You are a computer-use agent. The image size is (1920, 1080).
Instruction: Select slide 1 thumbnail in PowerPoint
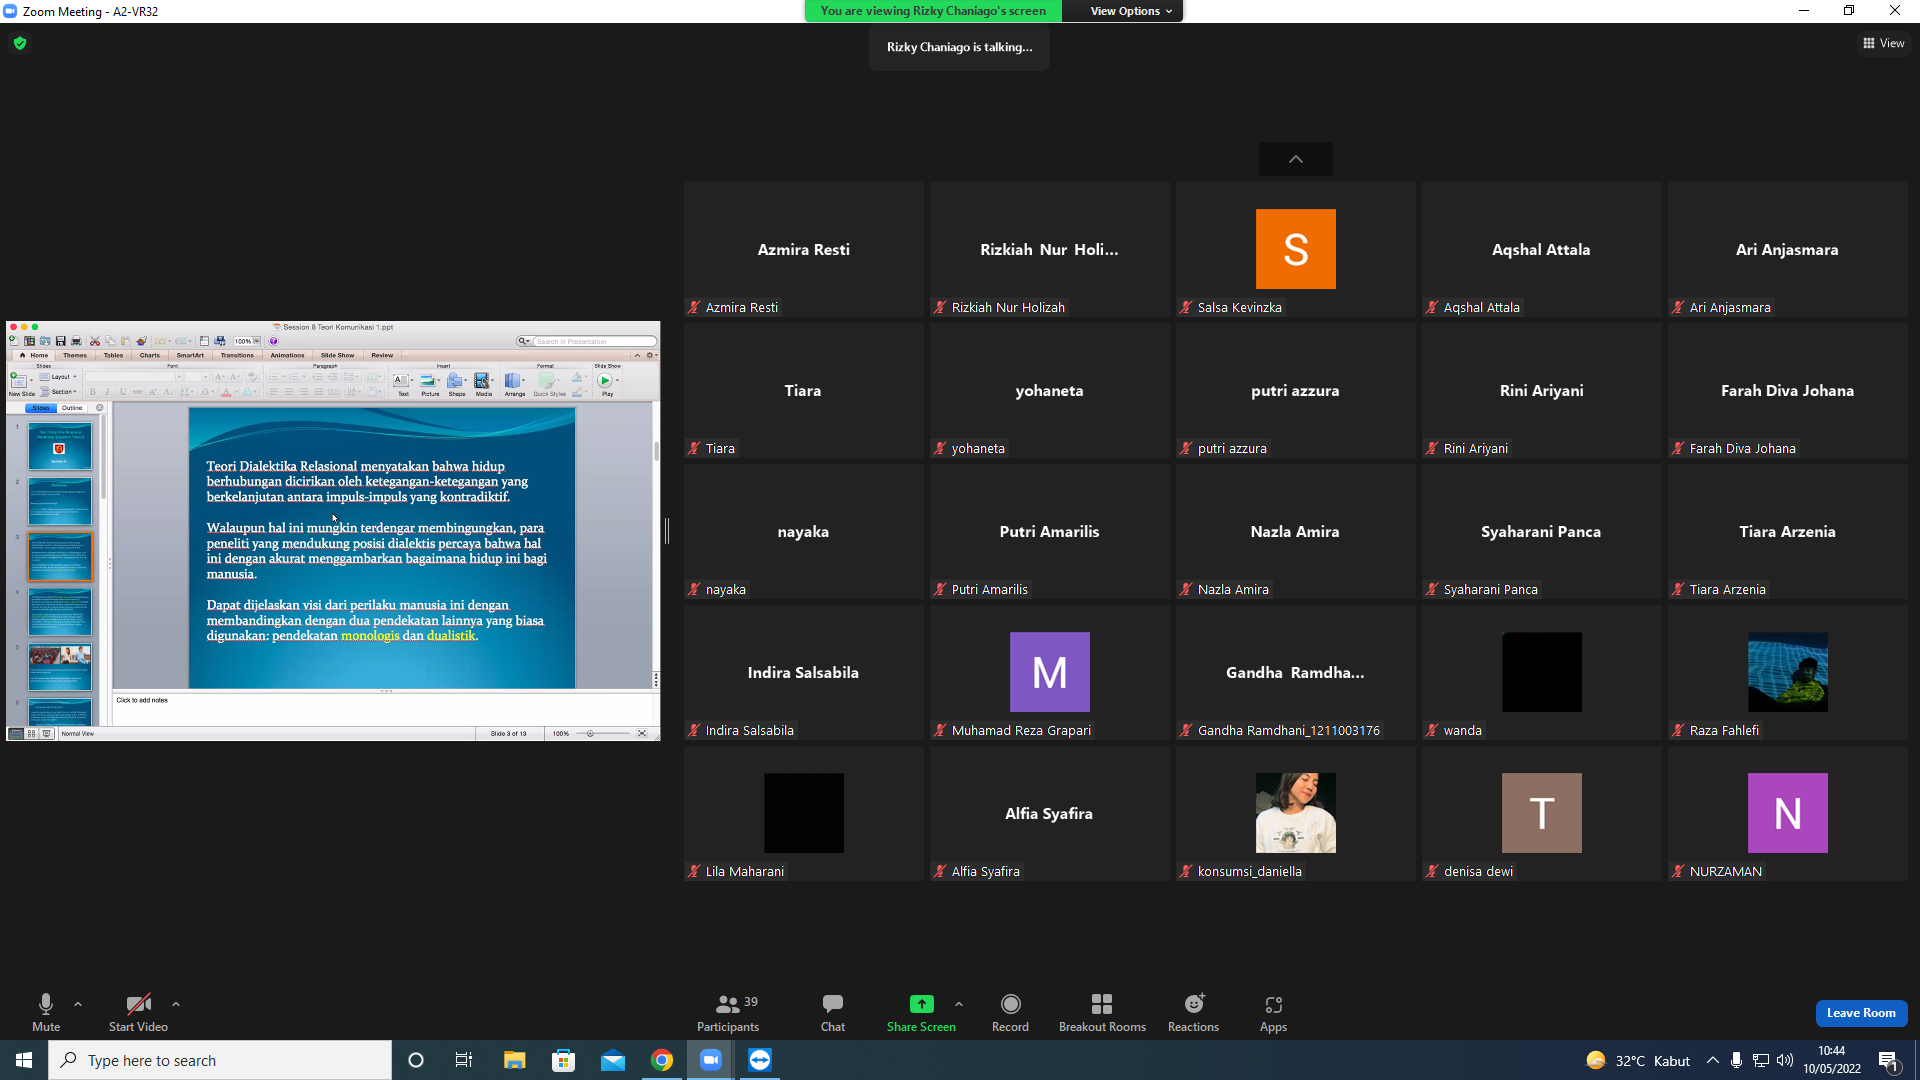click(60, 446)
